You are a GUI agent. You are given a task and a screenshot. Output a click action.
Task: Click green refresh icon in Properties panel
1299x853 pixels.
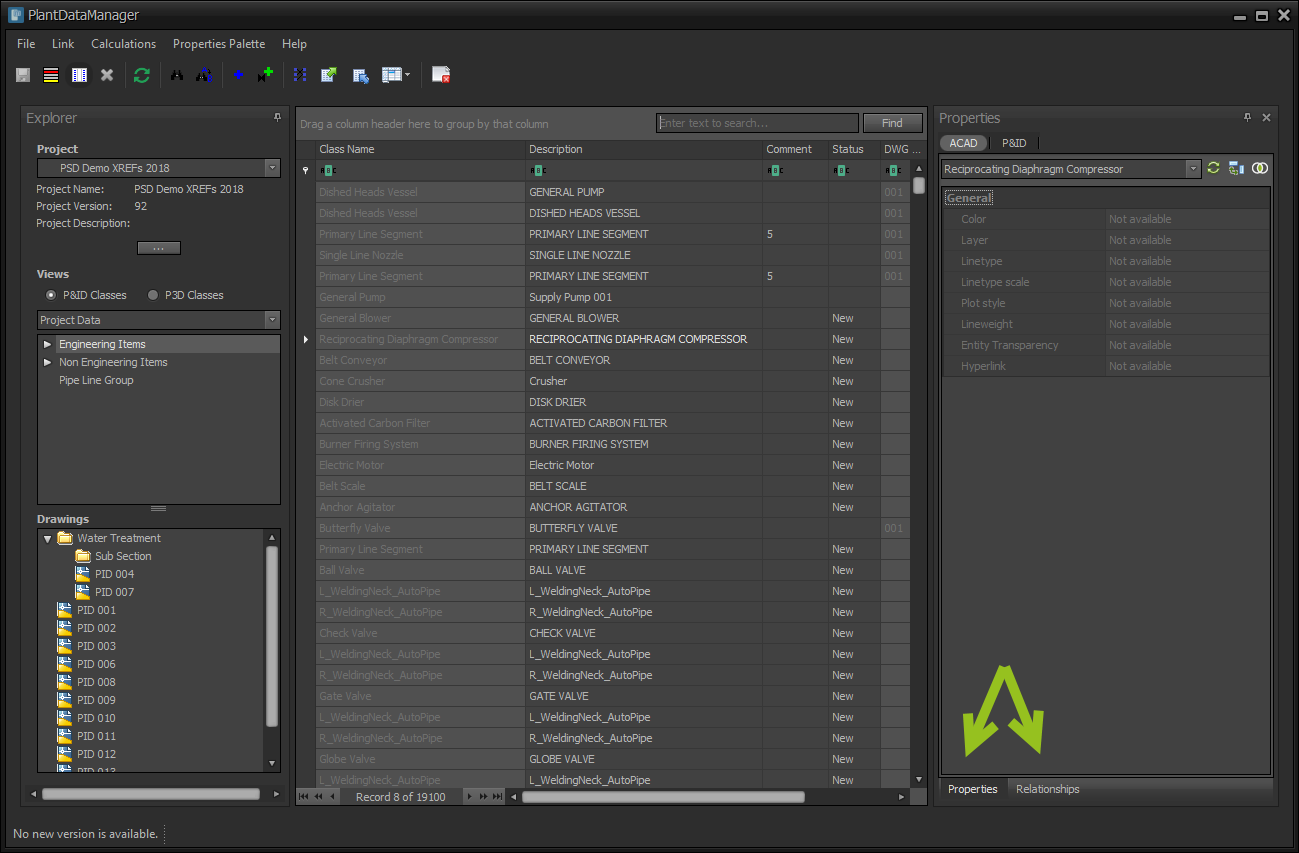(x=1213, y=169)
